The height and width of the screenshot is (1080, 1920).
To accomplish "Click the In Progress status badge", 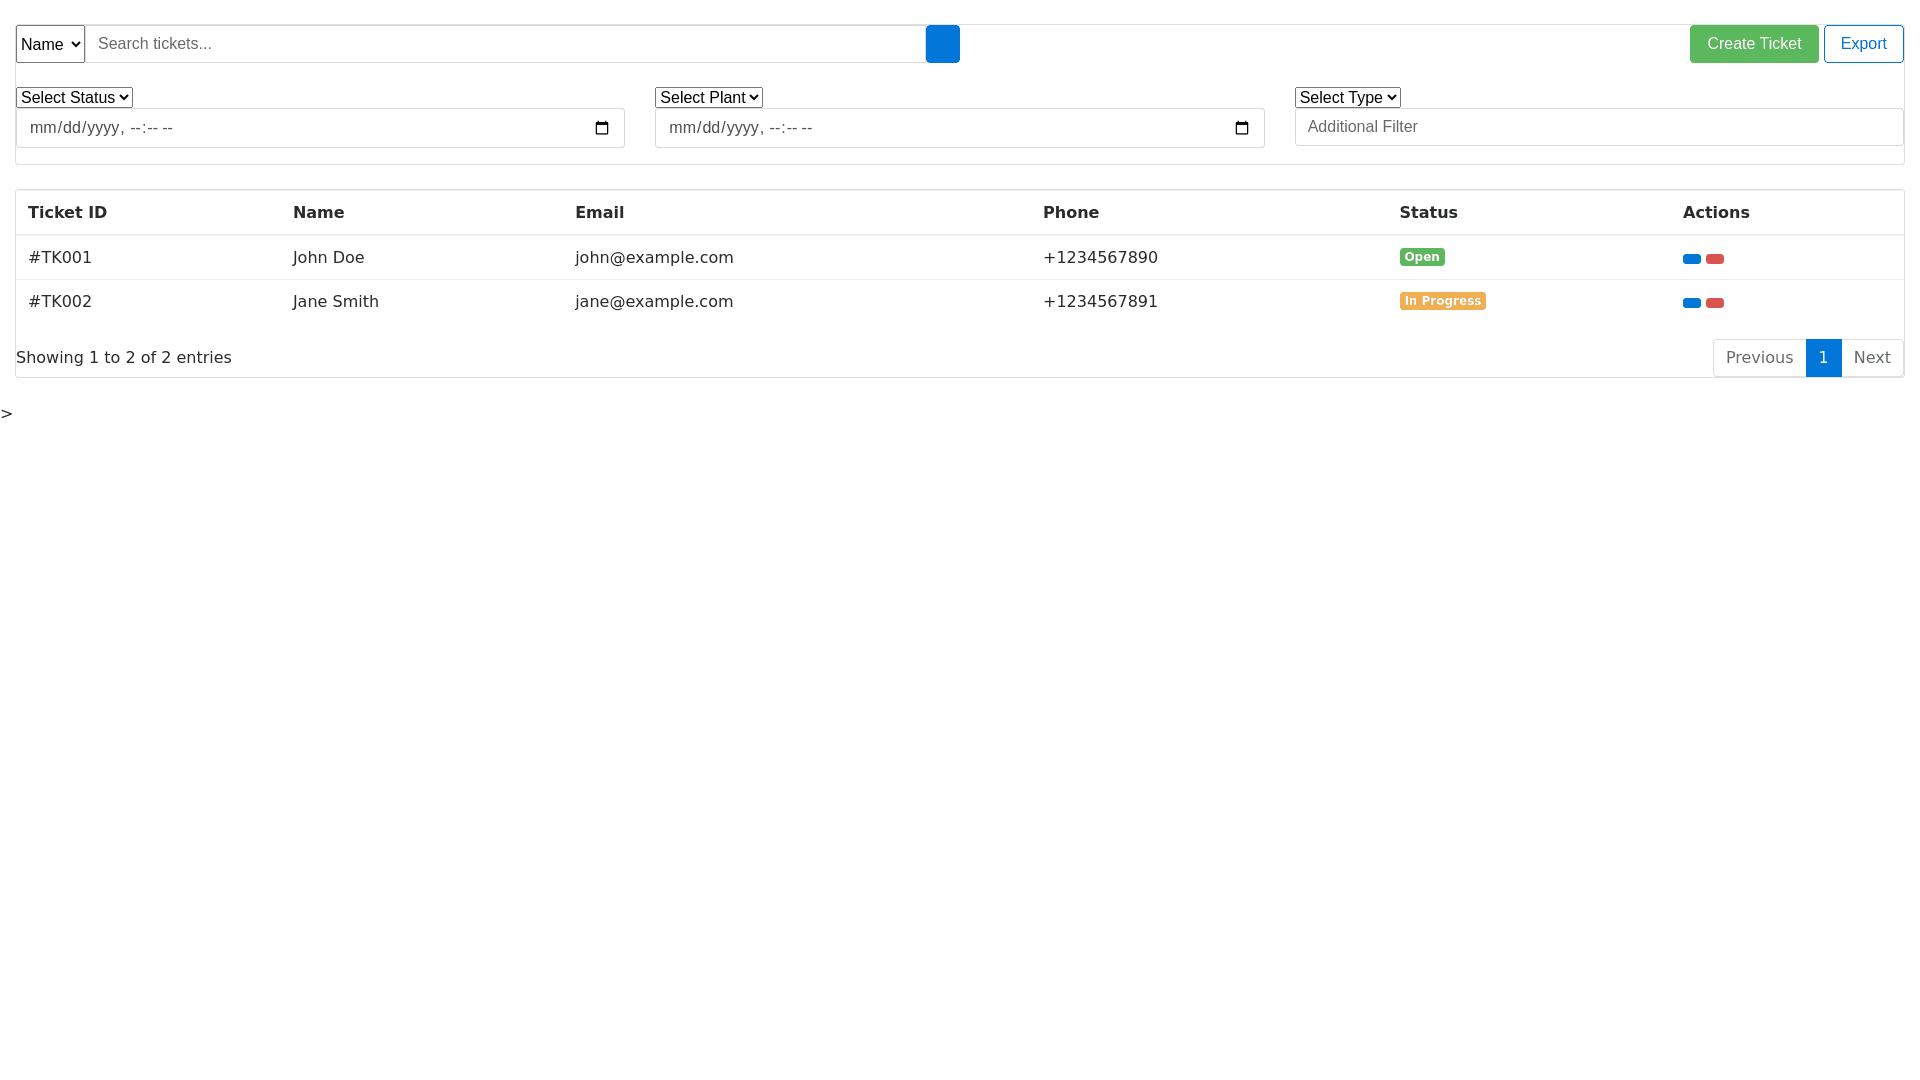I will (x=1442, y=301).
